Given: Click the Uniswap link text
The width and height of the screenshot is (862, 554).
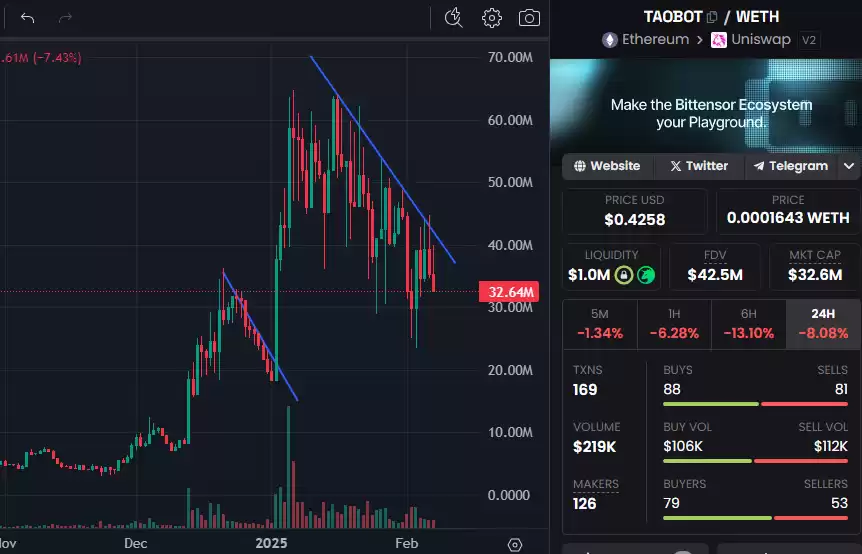Looking at the screenshot, I should [x=761, y=40].
